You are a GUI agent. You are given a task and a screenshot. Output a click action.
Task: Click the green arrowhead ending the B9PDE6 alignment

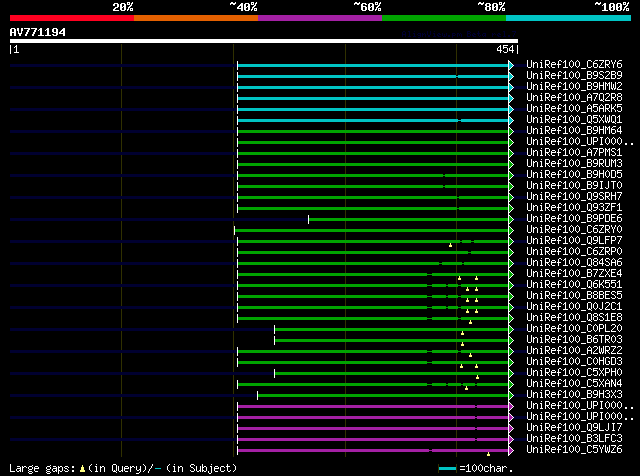[x=511, y=220]
